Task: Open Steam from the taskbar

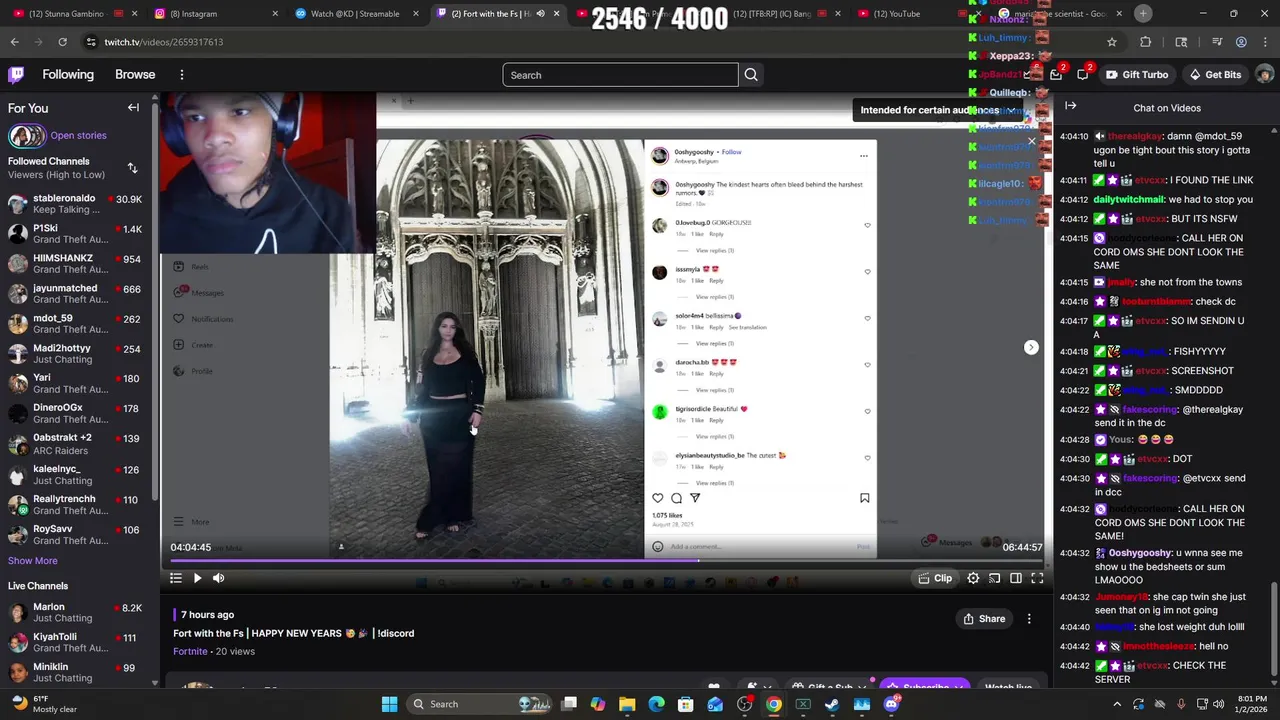Action: (832, 704)
